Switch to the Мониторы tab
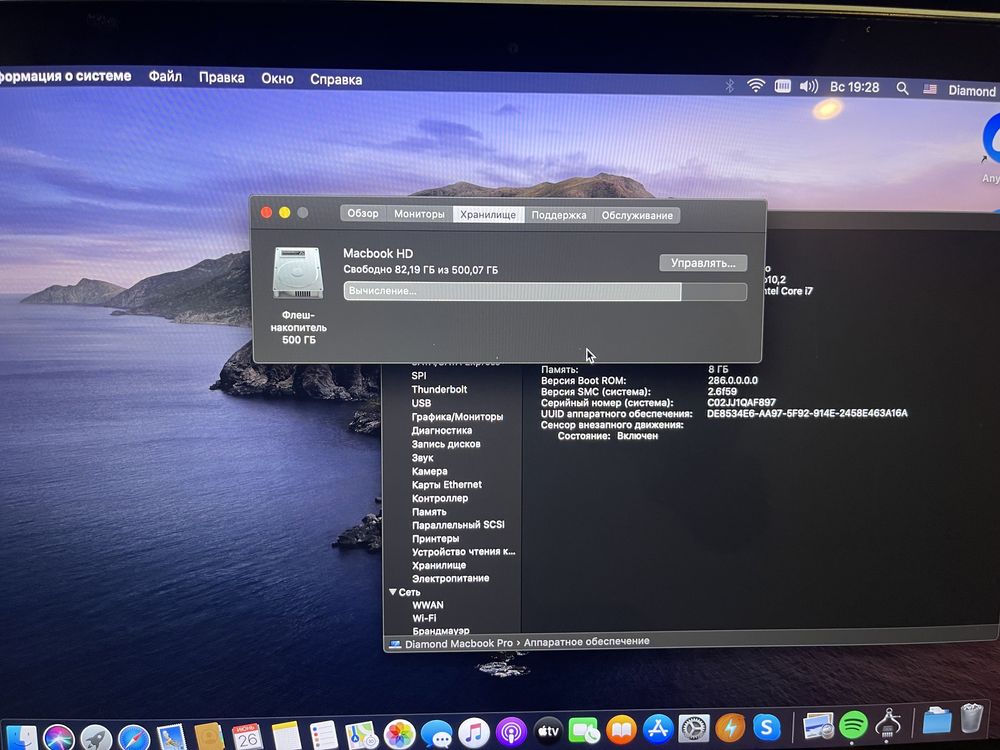 (419, 214)
